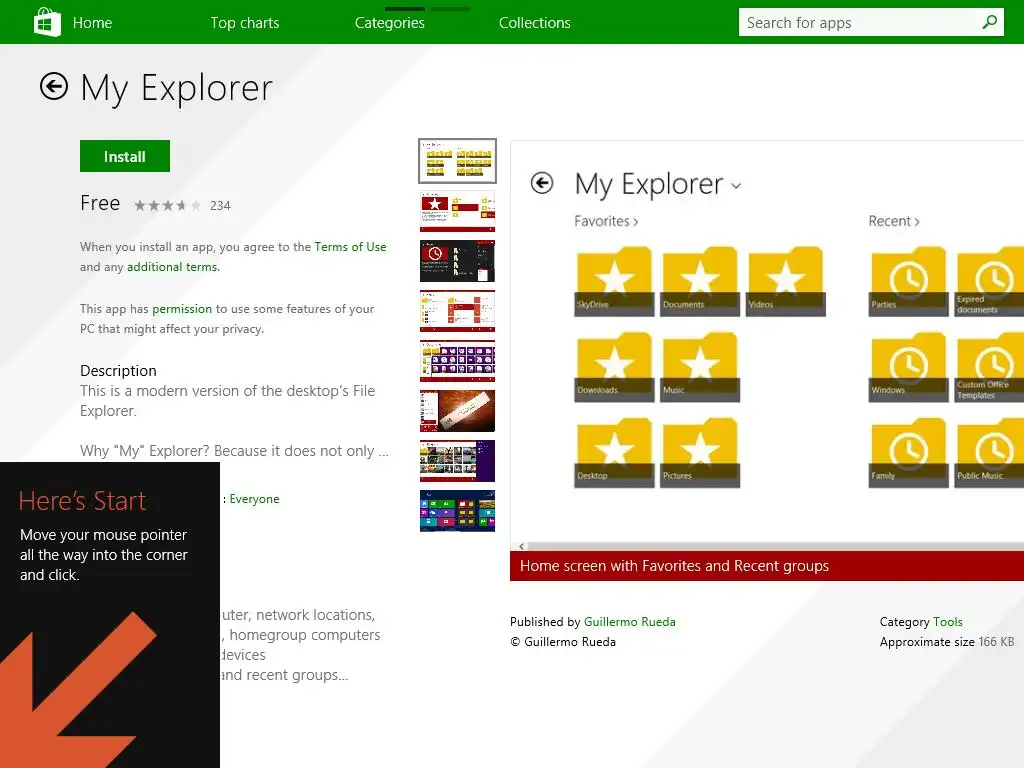
Task: Open Categories in the navigation bar
Action: pyautogui.click(x=390, y=23)
